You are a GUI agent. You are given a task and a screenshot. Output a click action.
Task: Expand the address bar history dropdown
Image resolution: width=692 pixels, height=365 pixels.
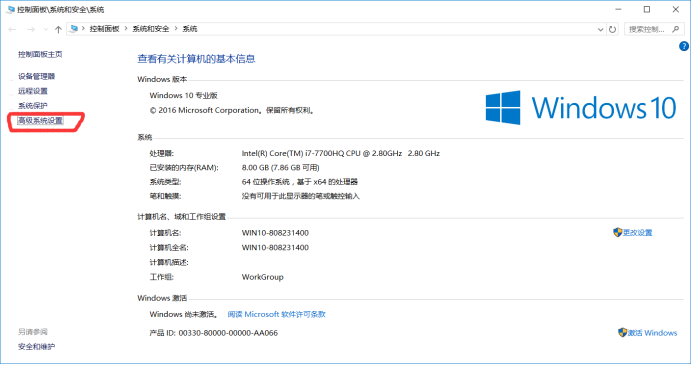point(600,30)
